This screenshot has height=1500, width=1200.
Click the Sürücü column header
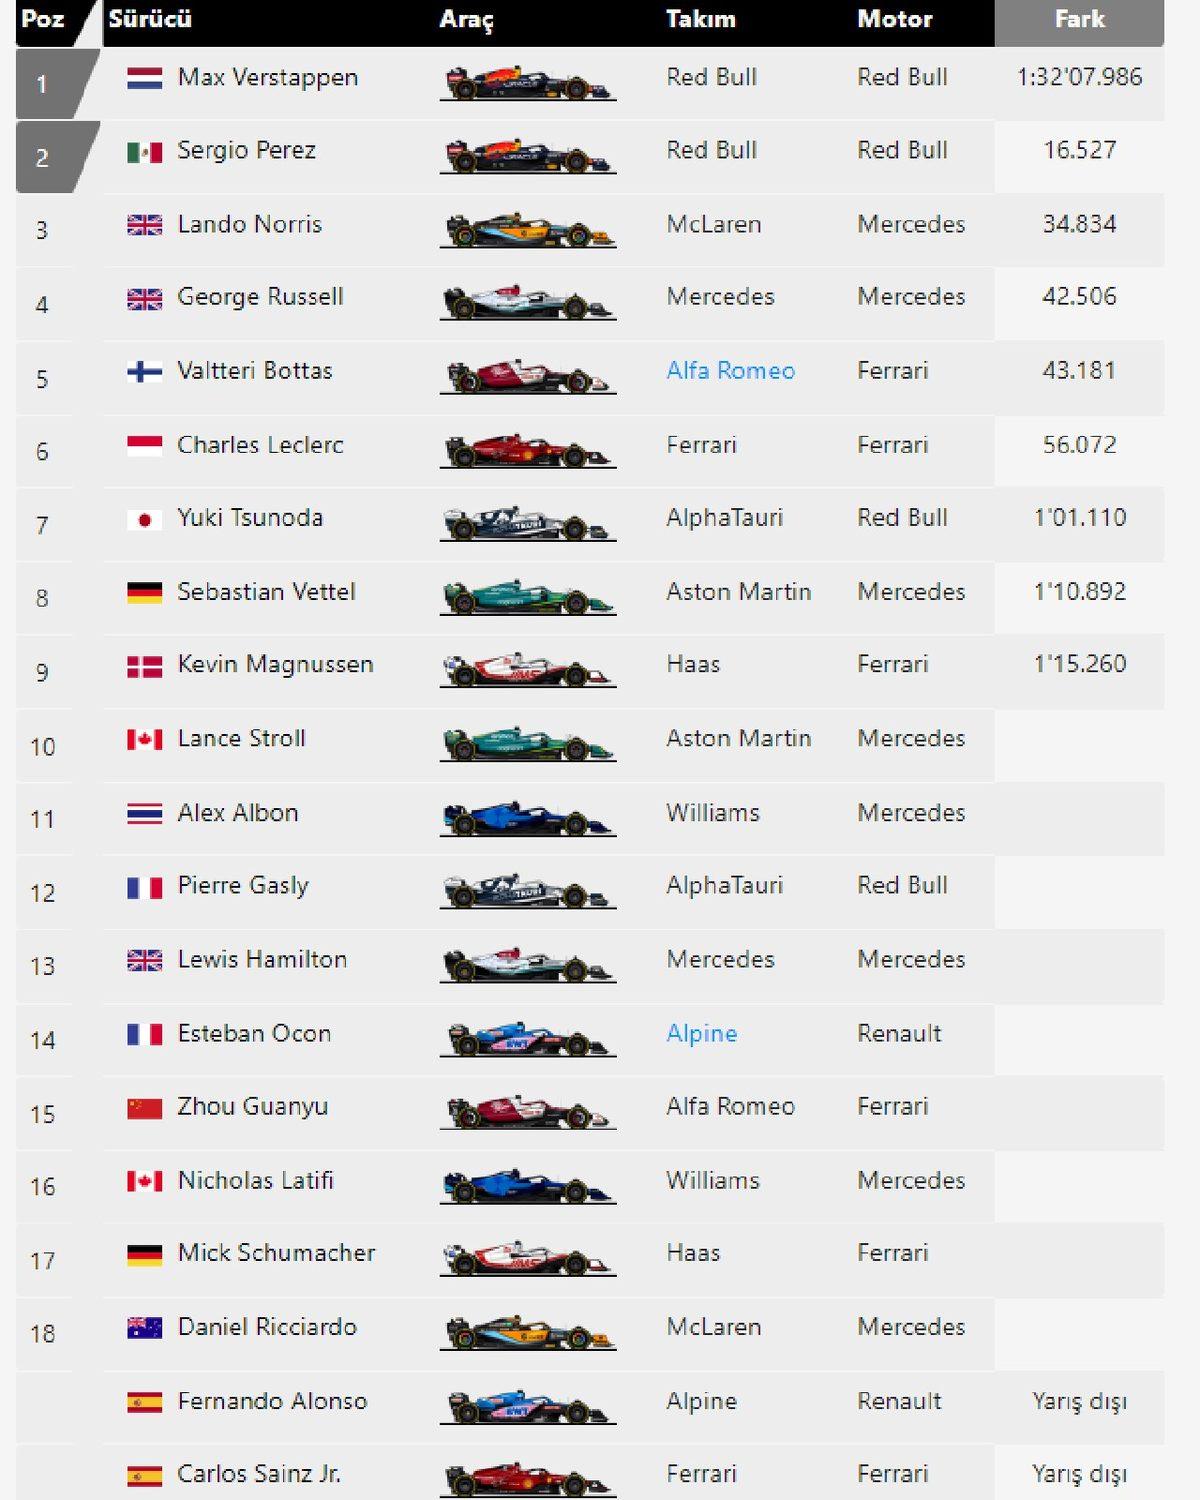coord(150,20)
